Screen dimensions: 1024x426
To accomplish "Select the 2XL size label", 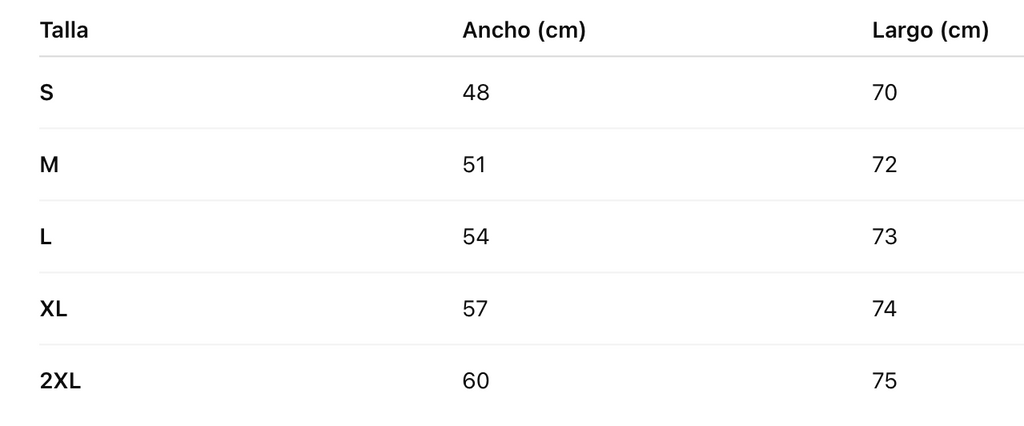I will [x=60, y=381].
